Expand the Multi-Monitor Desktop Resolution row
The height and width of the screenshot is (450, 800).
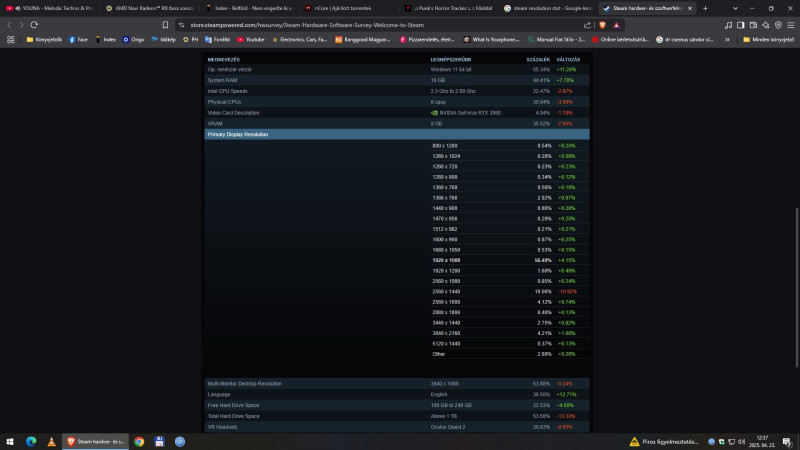click(397, 383)
